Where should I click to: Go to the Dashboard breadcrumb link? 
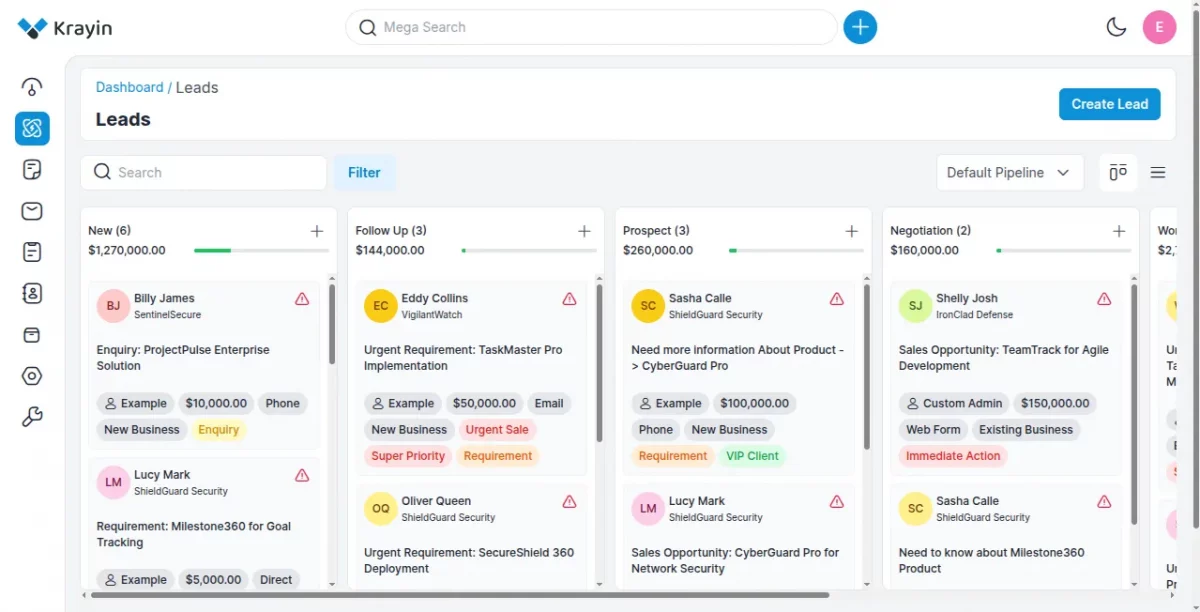pos(129,87)
